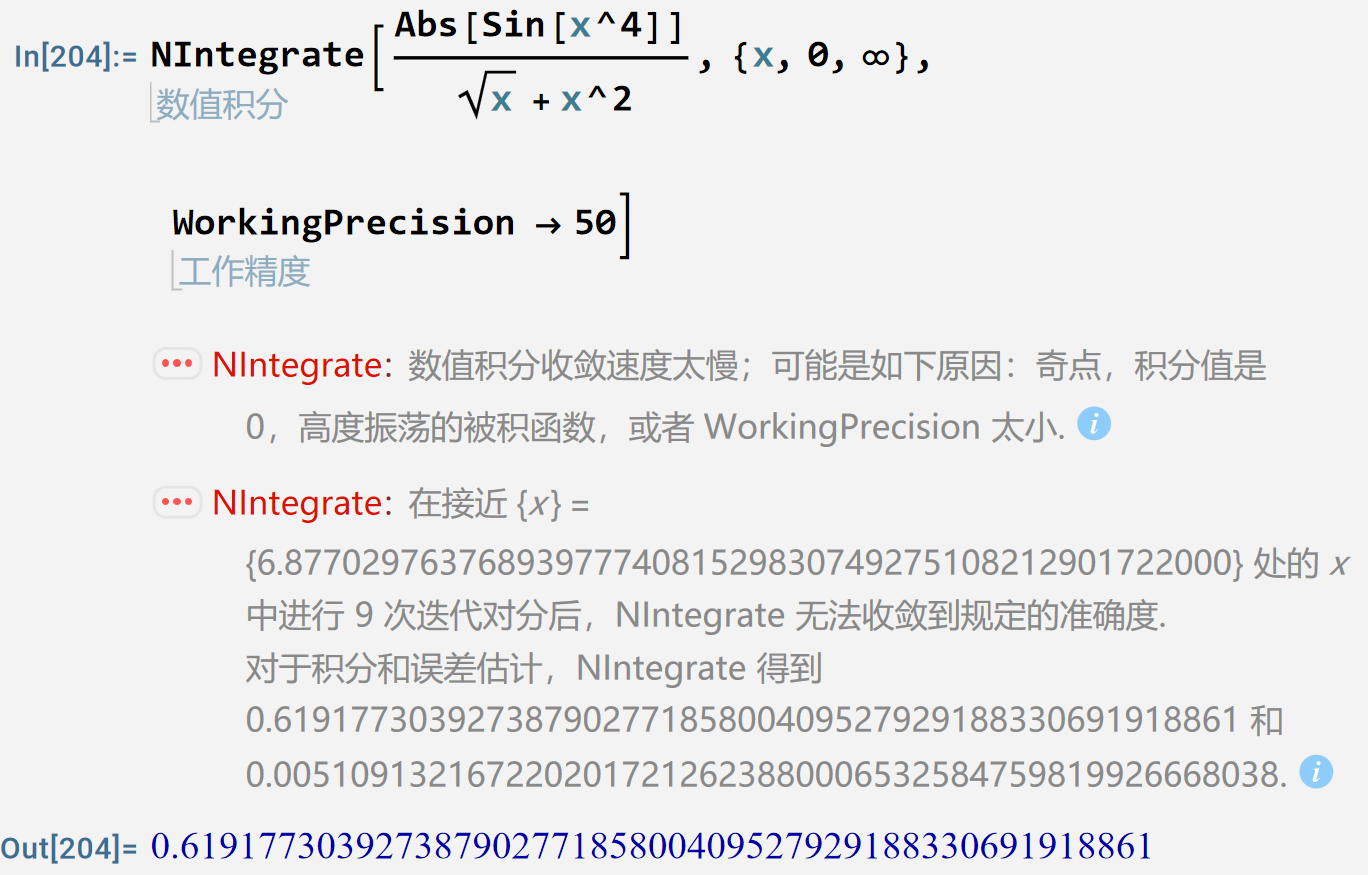Place cursor on the precision value 50
The height and width of the screenshot is (875, 1368).
[x=595, y=222]
